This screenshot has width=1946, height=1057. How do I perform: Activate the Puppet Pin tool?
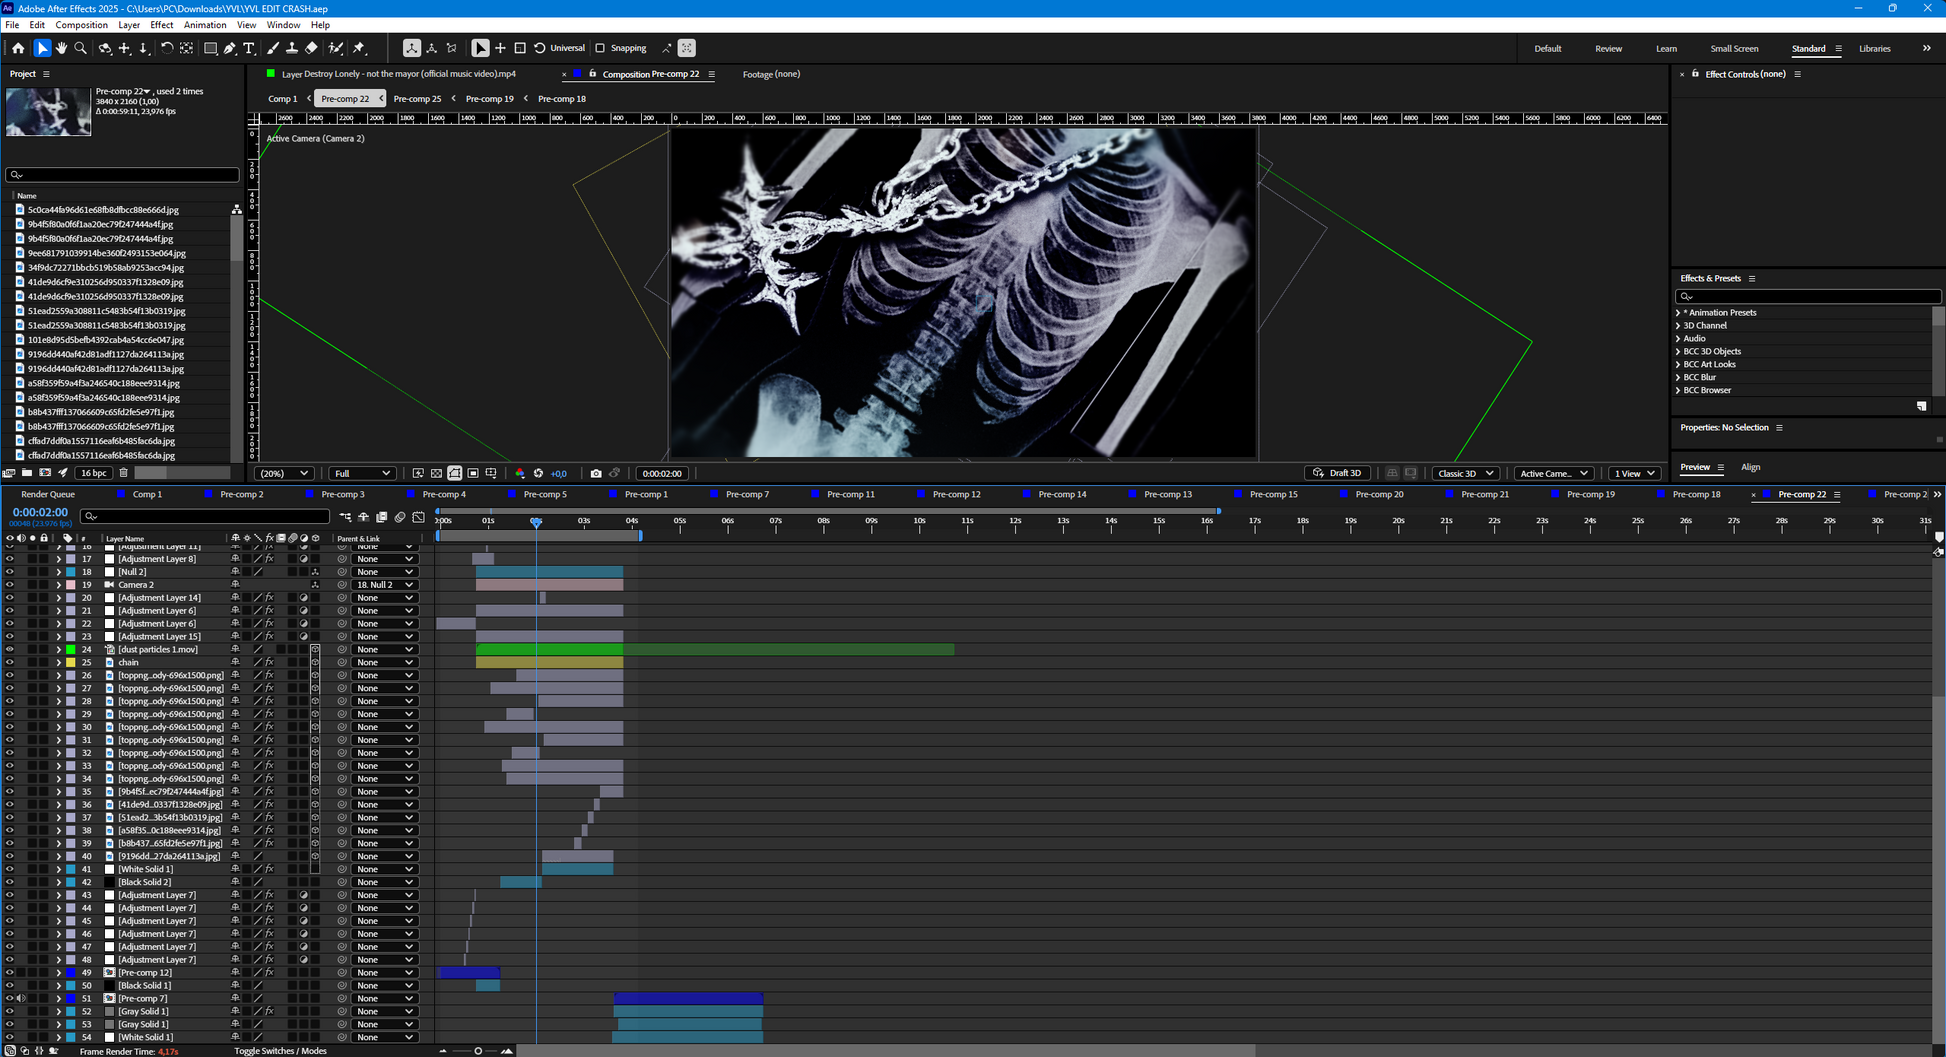point(358,47)
